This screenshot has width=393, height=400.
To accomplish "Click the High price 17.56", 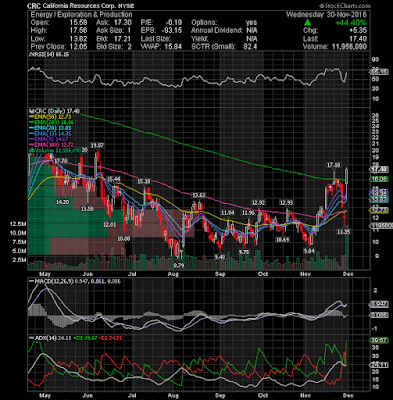I will pos(79,31).
